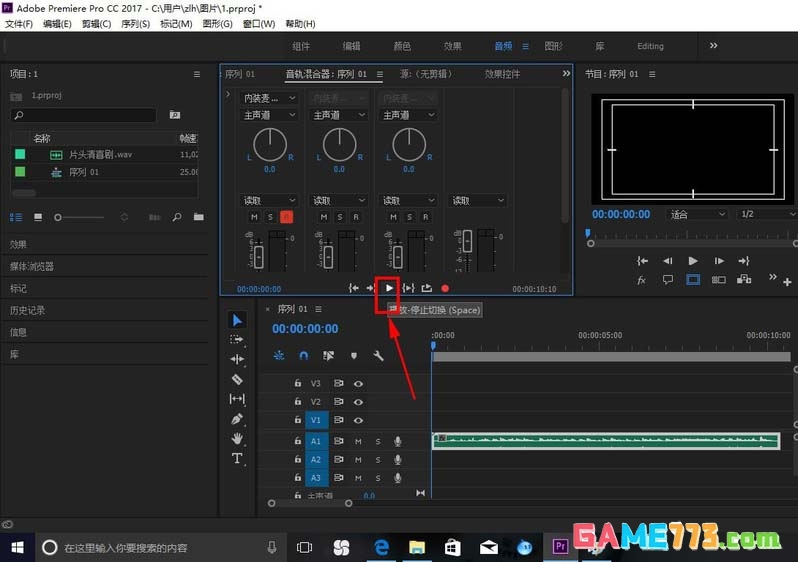Screen dimensions: 798x562
Task: Click the nest sequence insert icon
Action: pos(279,355)
